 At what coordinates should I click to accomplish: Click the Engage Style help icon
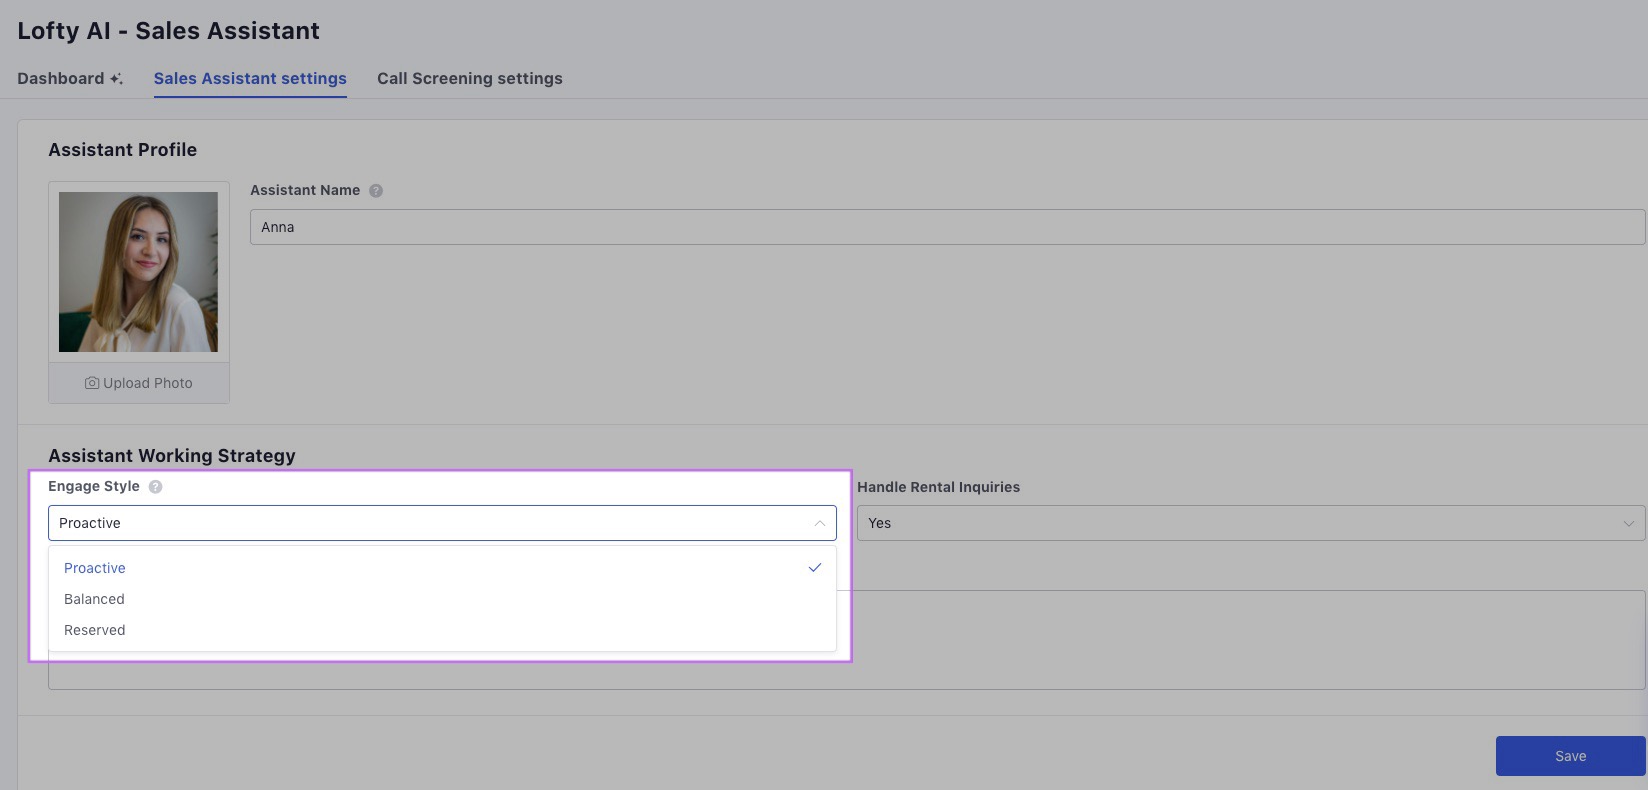pyautogui.click(x=155, y=487)
